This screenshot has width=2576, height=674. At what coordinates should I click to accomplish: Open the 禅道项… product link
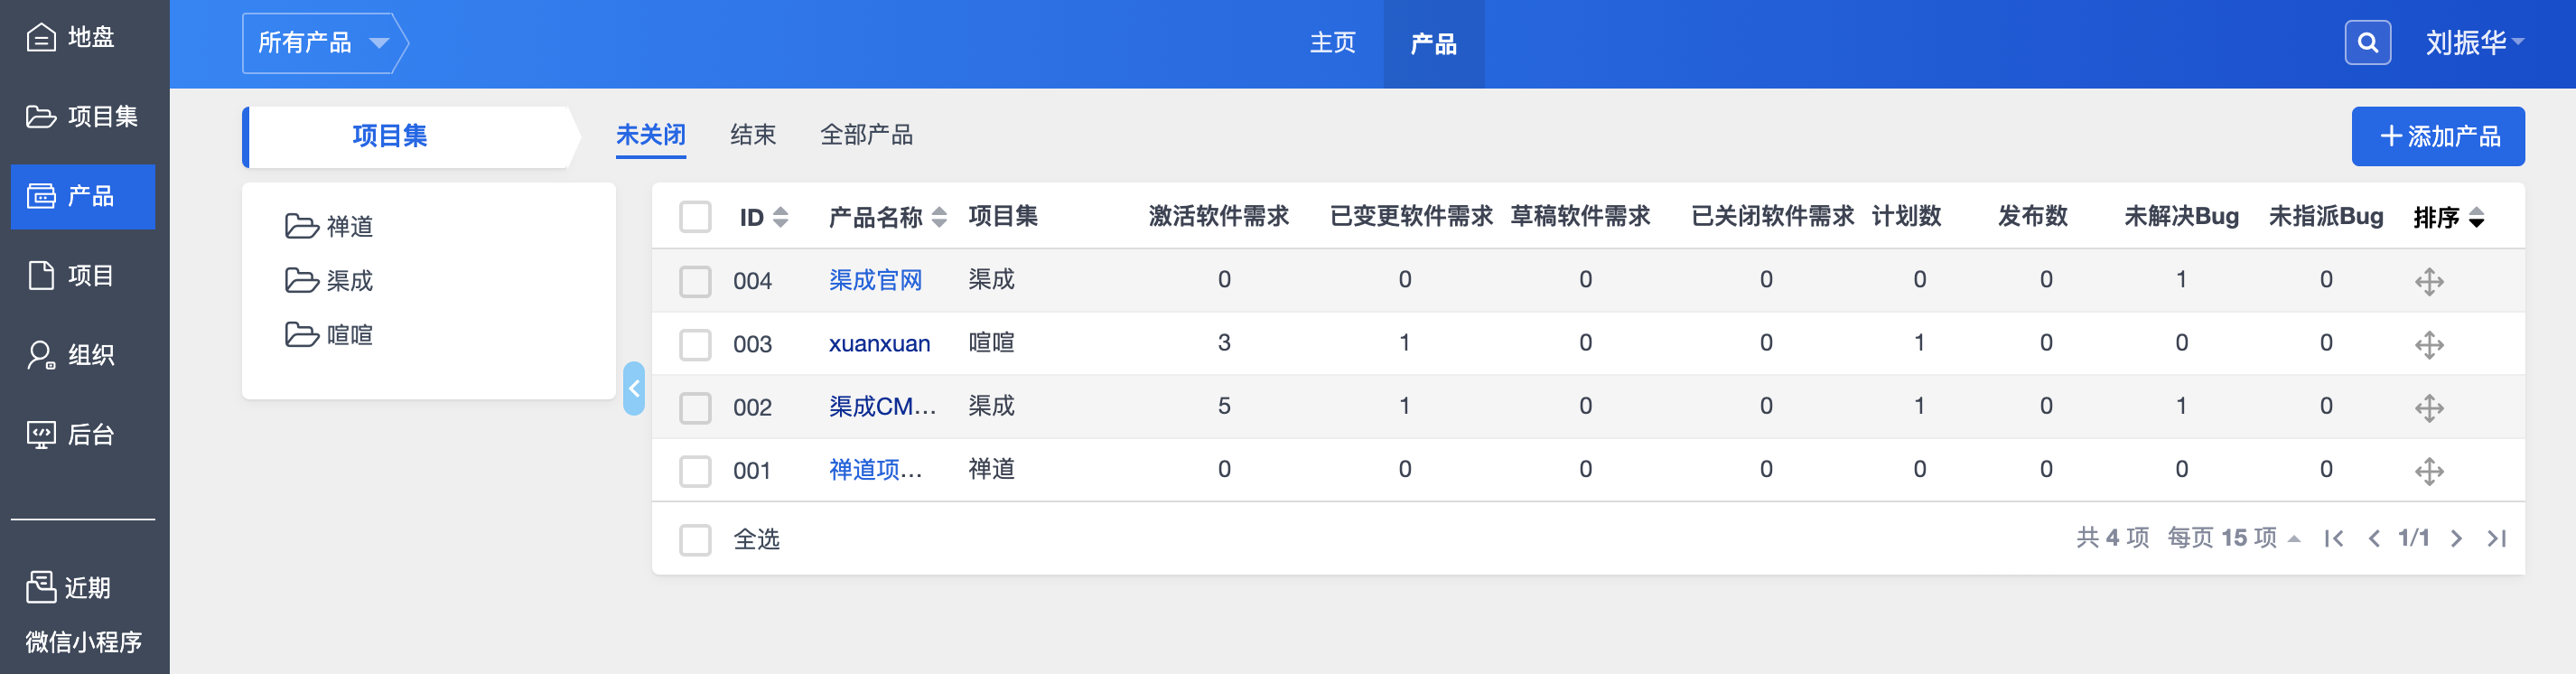pos(875,470)
